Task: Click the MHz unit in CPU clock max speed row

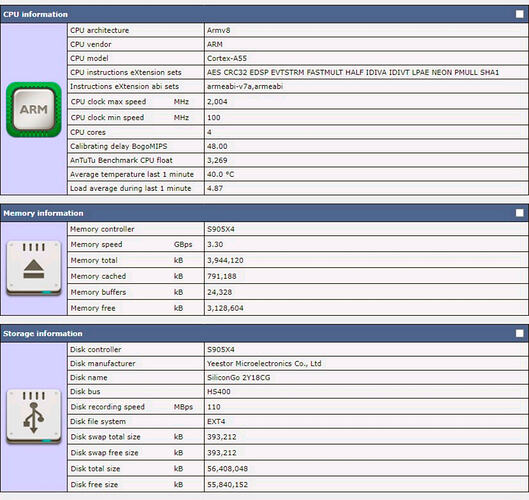Action: 181,102
